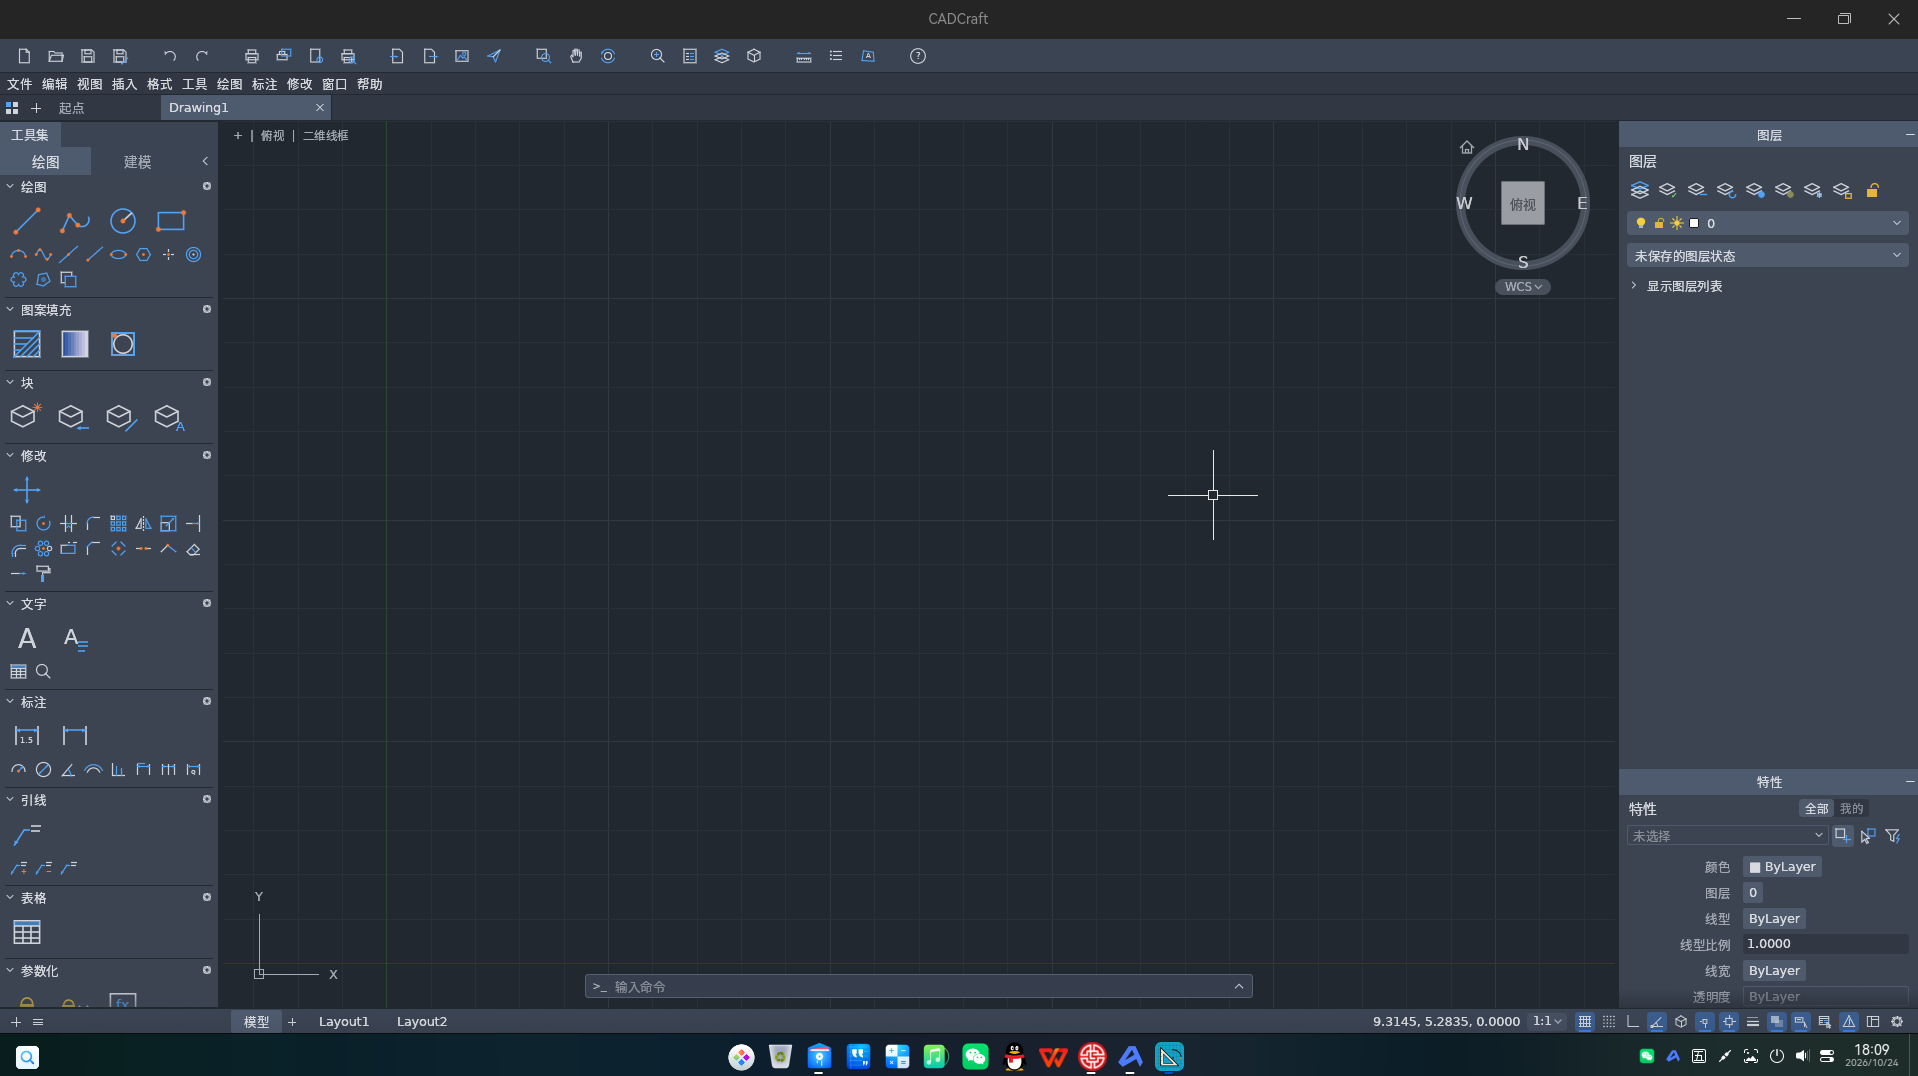Toggle lineweight display in status bar

(x=1753, y=1022)
